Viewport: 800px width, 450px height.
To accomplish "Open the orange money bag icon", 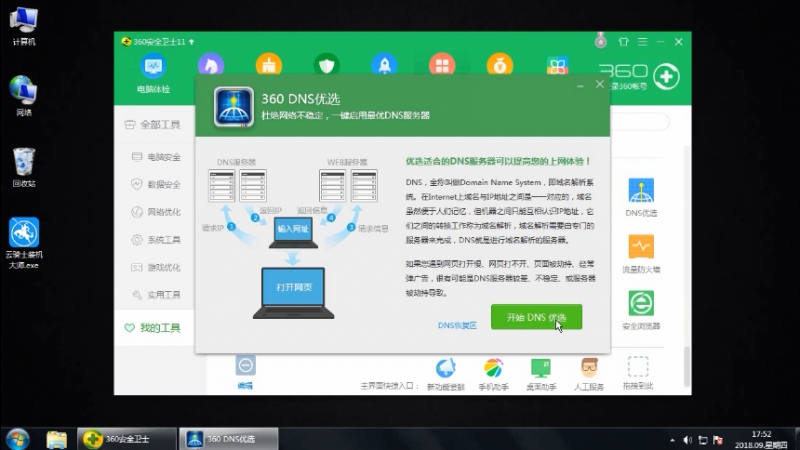I will coord(499,65).
